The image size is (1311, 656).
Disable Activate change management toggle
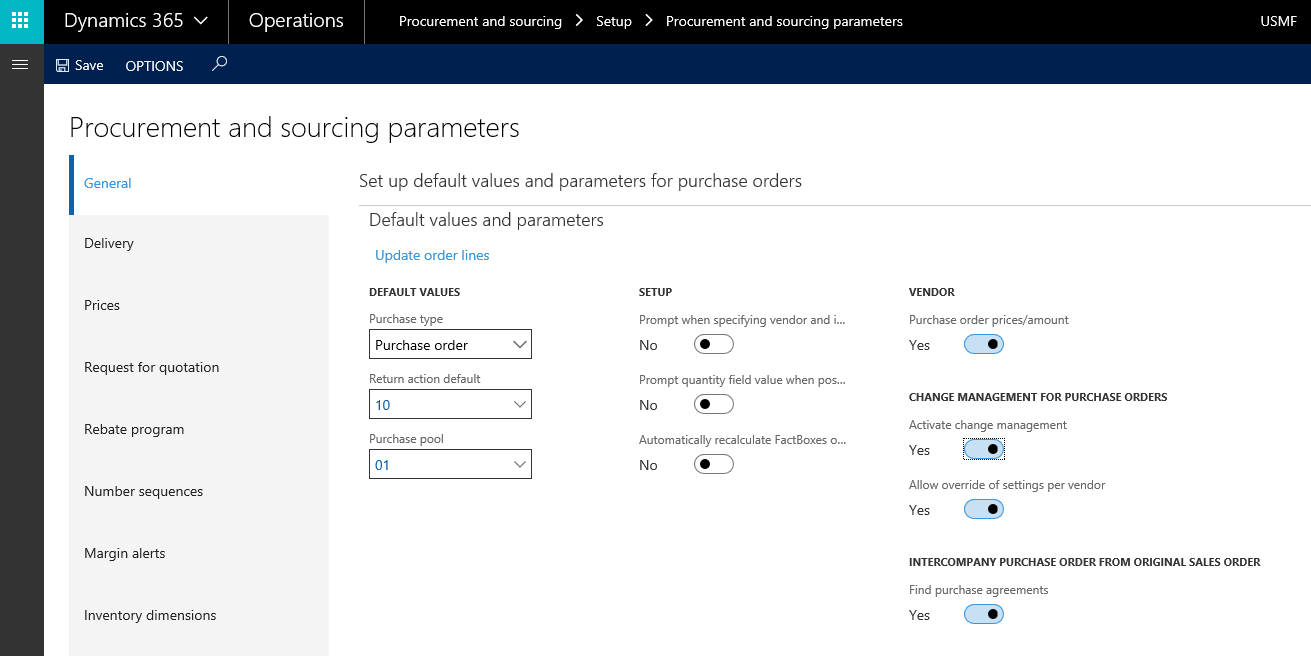pyautogui.click(x=983, y=449)
